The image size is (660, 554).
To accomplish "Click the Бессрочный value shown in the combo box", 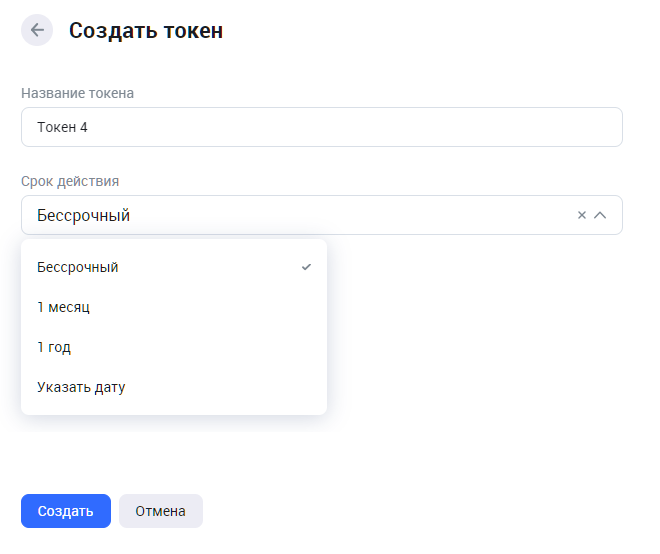I will point(83,215).
